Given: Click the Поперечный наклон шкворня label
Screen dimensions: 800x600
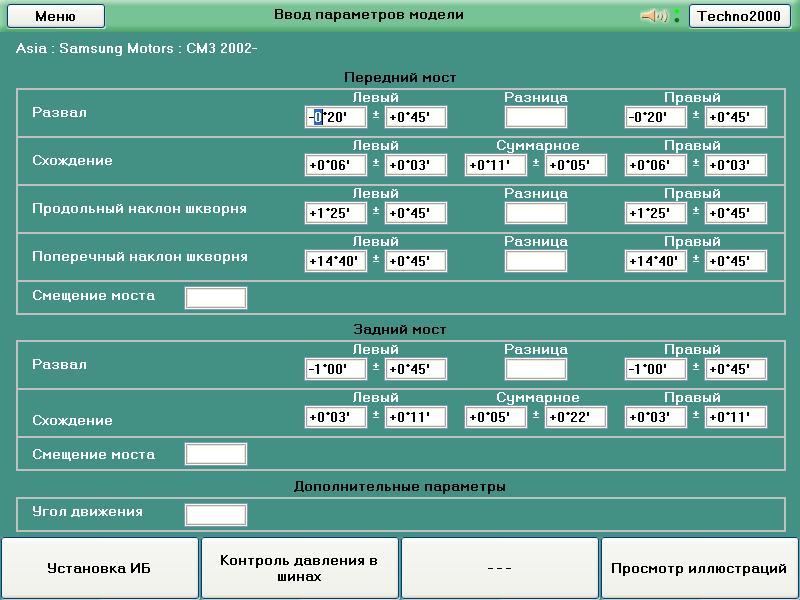Looking at the screenshot, I should (x=140, y=257).
